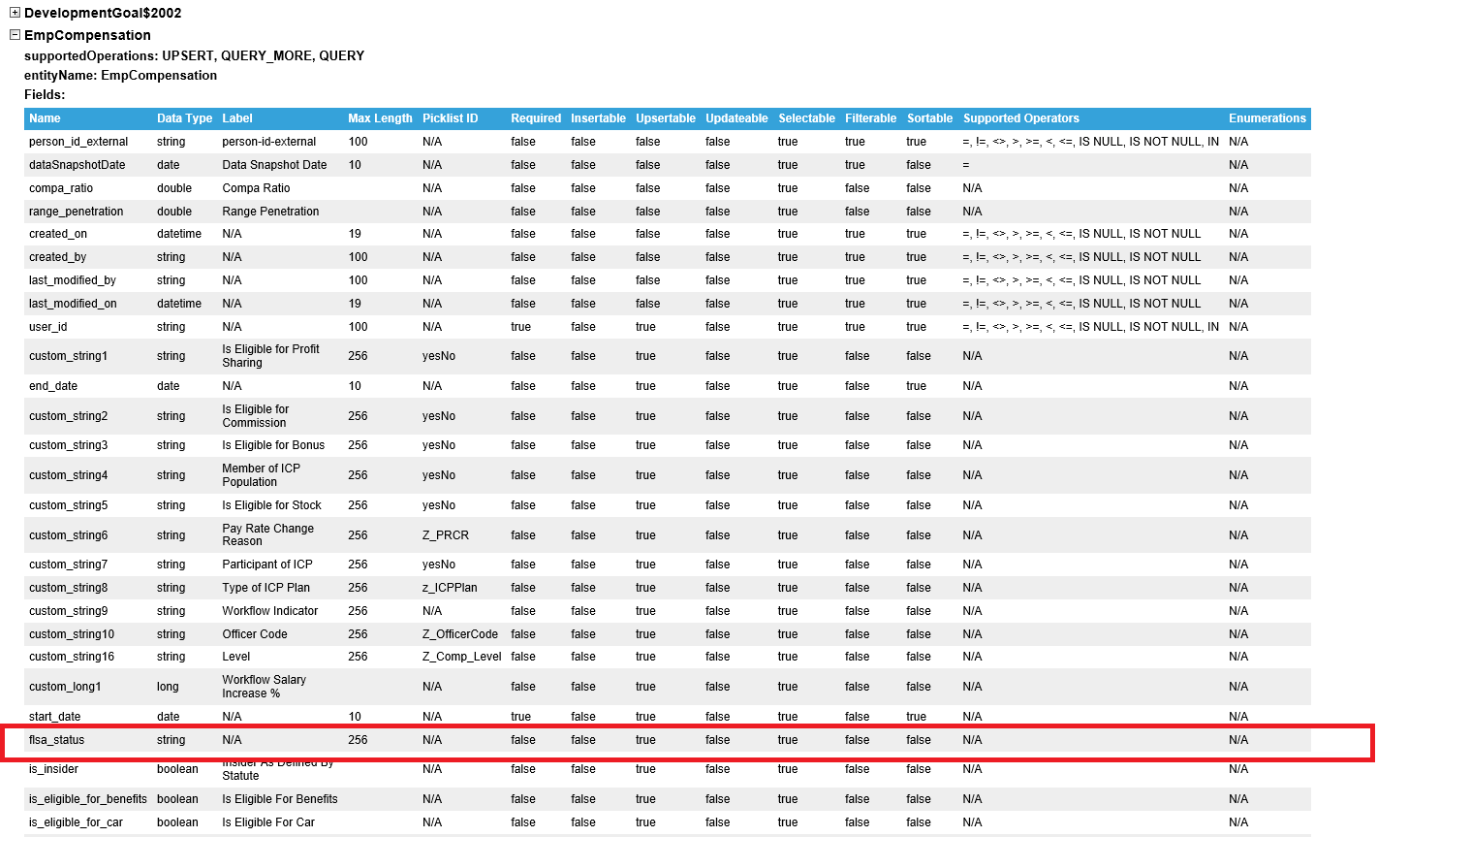Click the supportedOperations line text

(x=194, y=56)
